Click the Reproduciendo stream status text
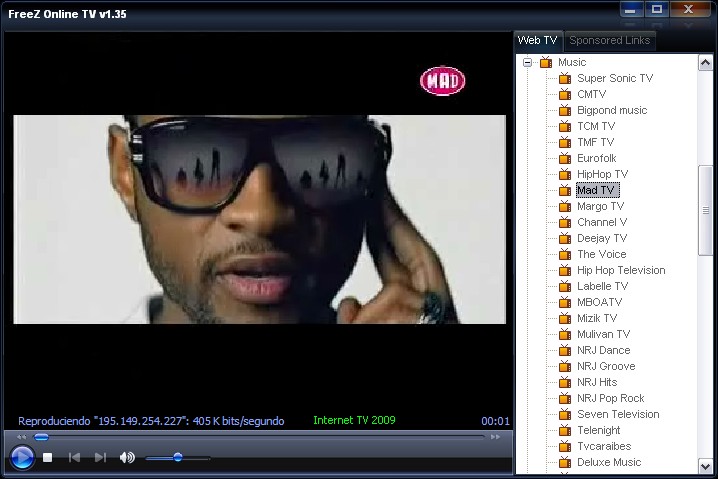The image size is (718, 479). 151,421
